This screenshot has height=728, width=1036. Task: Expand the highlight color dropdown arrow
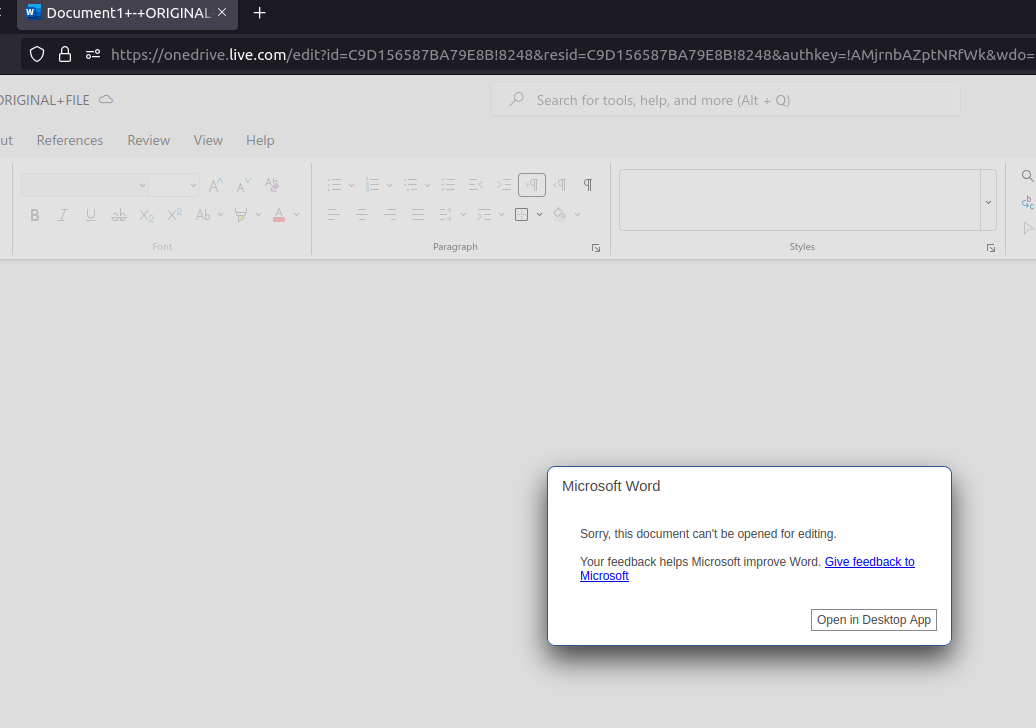pyautogui.click(x=258, y=215)
